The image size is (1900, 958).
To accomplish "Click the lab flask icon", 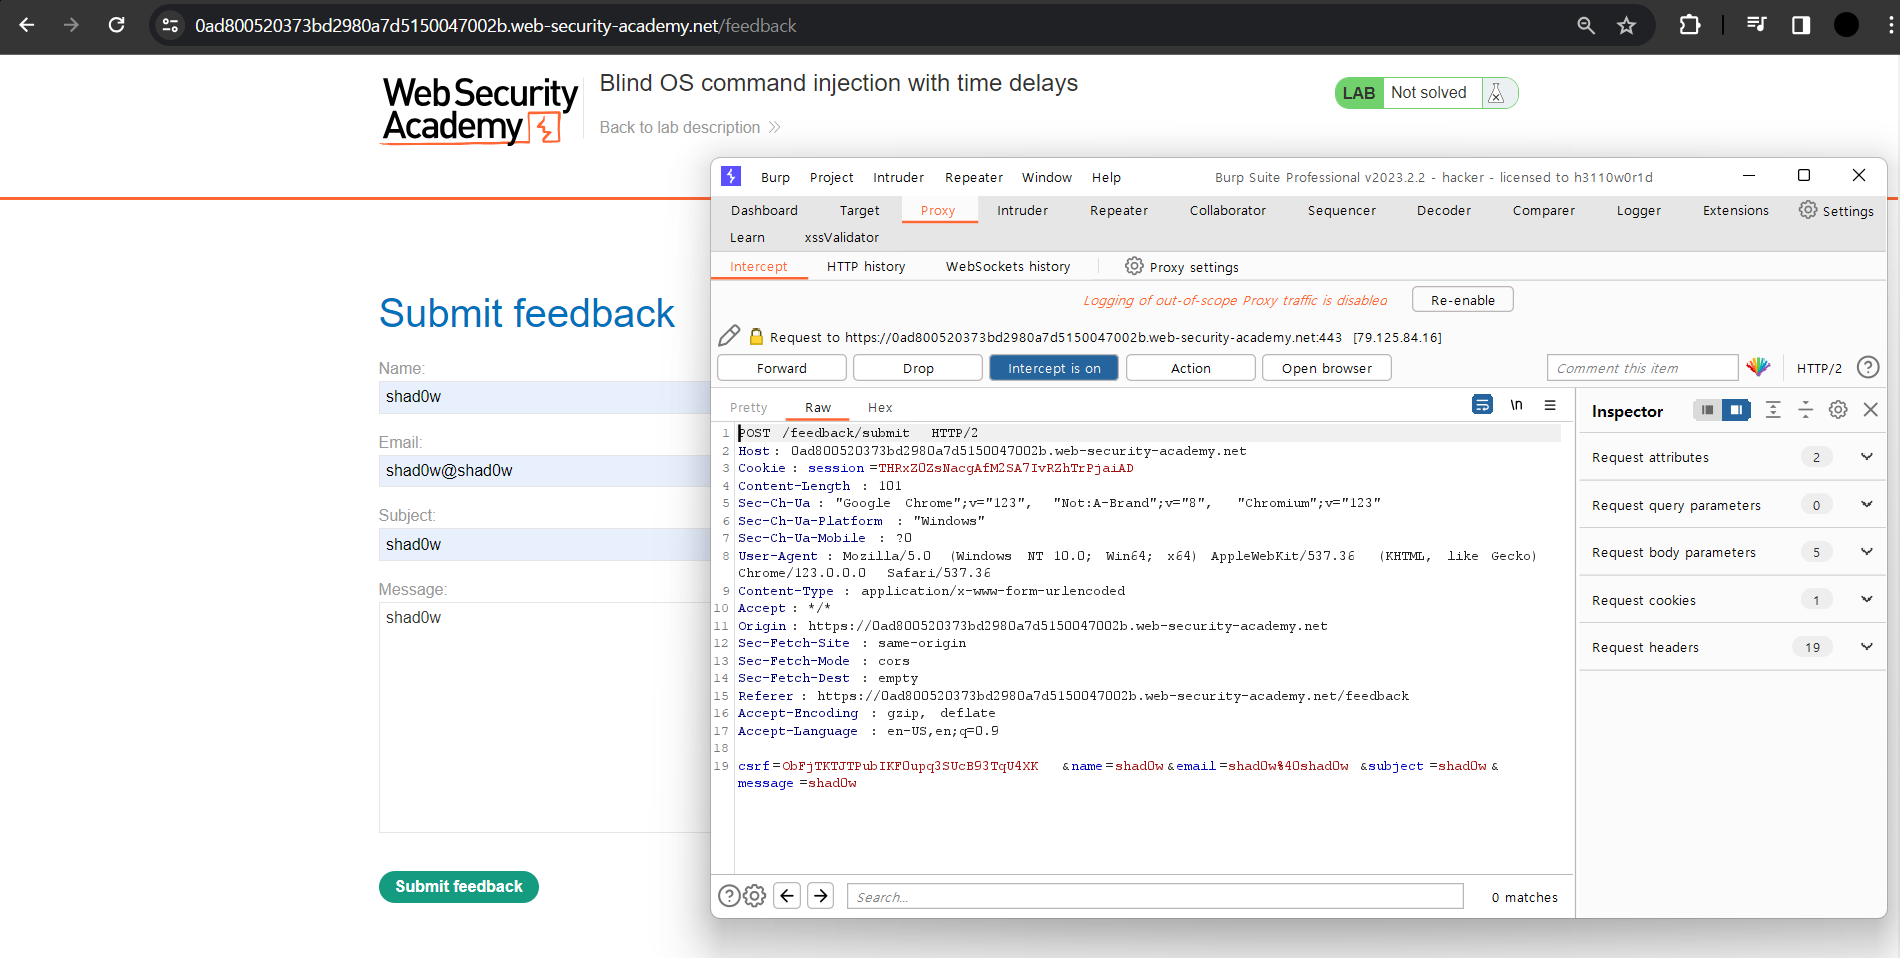I will [x=1496, y=93].
